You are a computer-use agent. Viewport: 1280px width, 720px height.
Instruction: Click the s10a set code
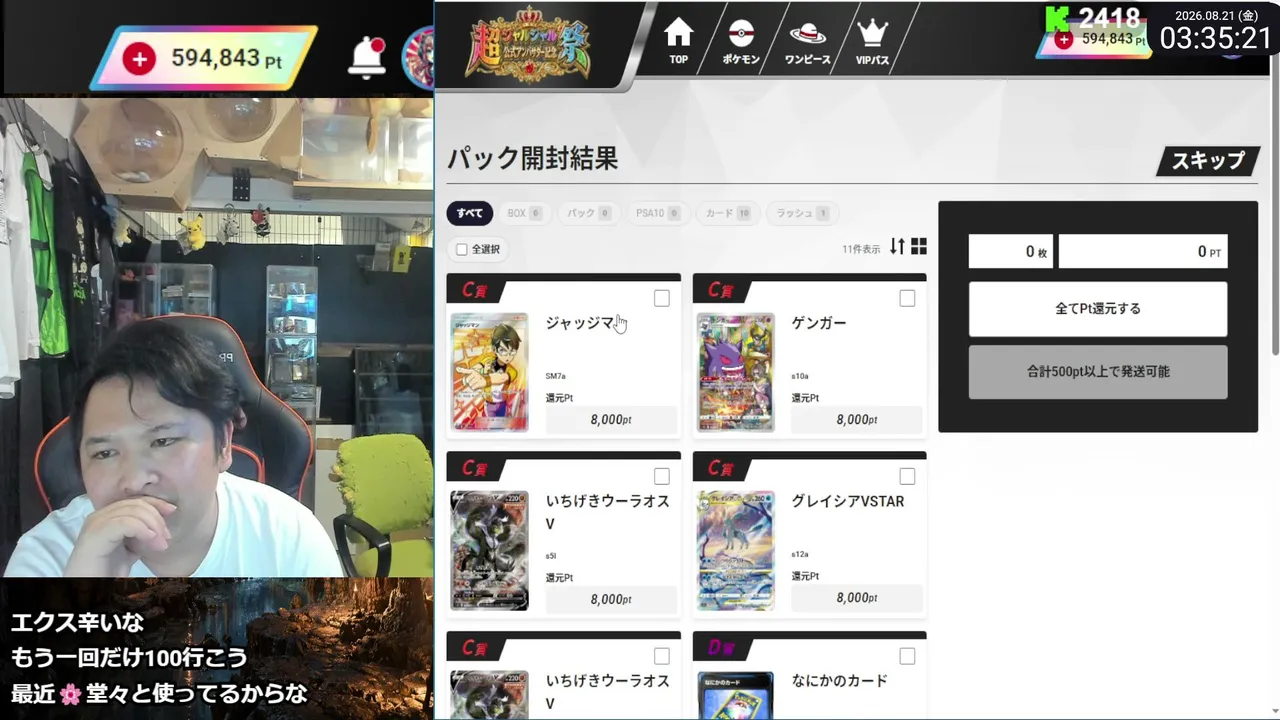[x=800, y=376]
